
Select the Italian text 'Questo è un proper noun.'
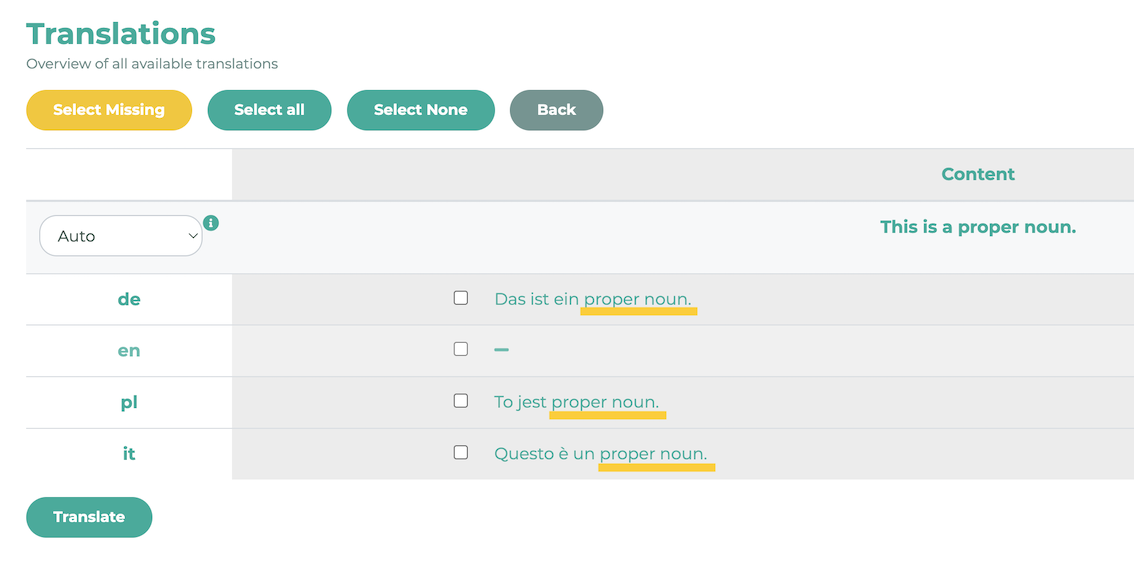(x=600, y=454)
